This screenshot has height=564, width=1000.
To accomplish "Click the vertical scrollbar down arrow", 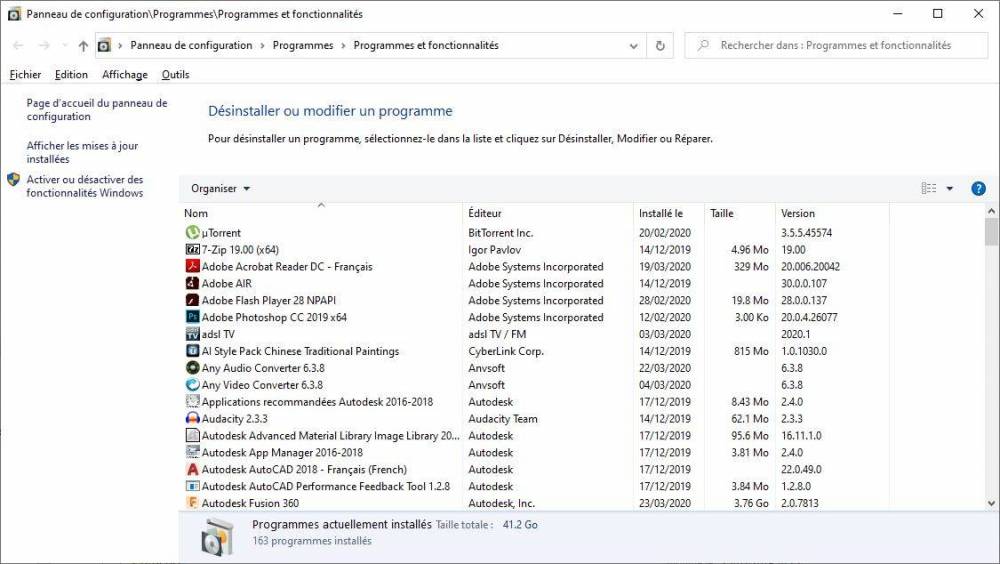I will coord(992,503).
